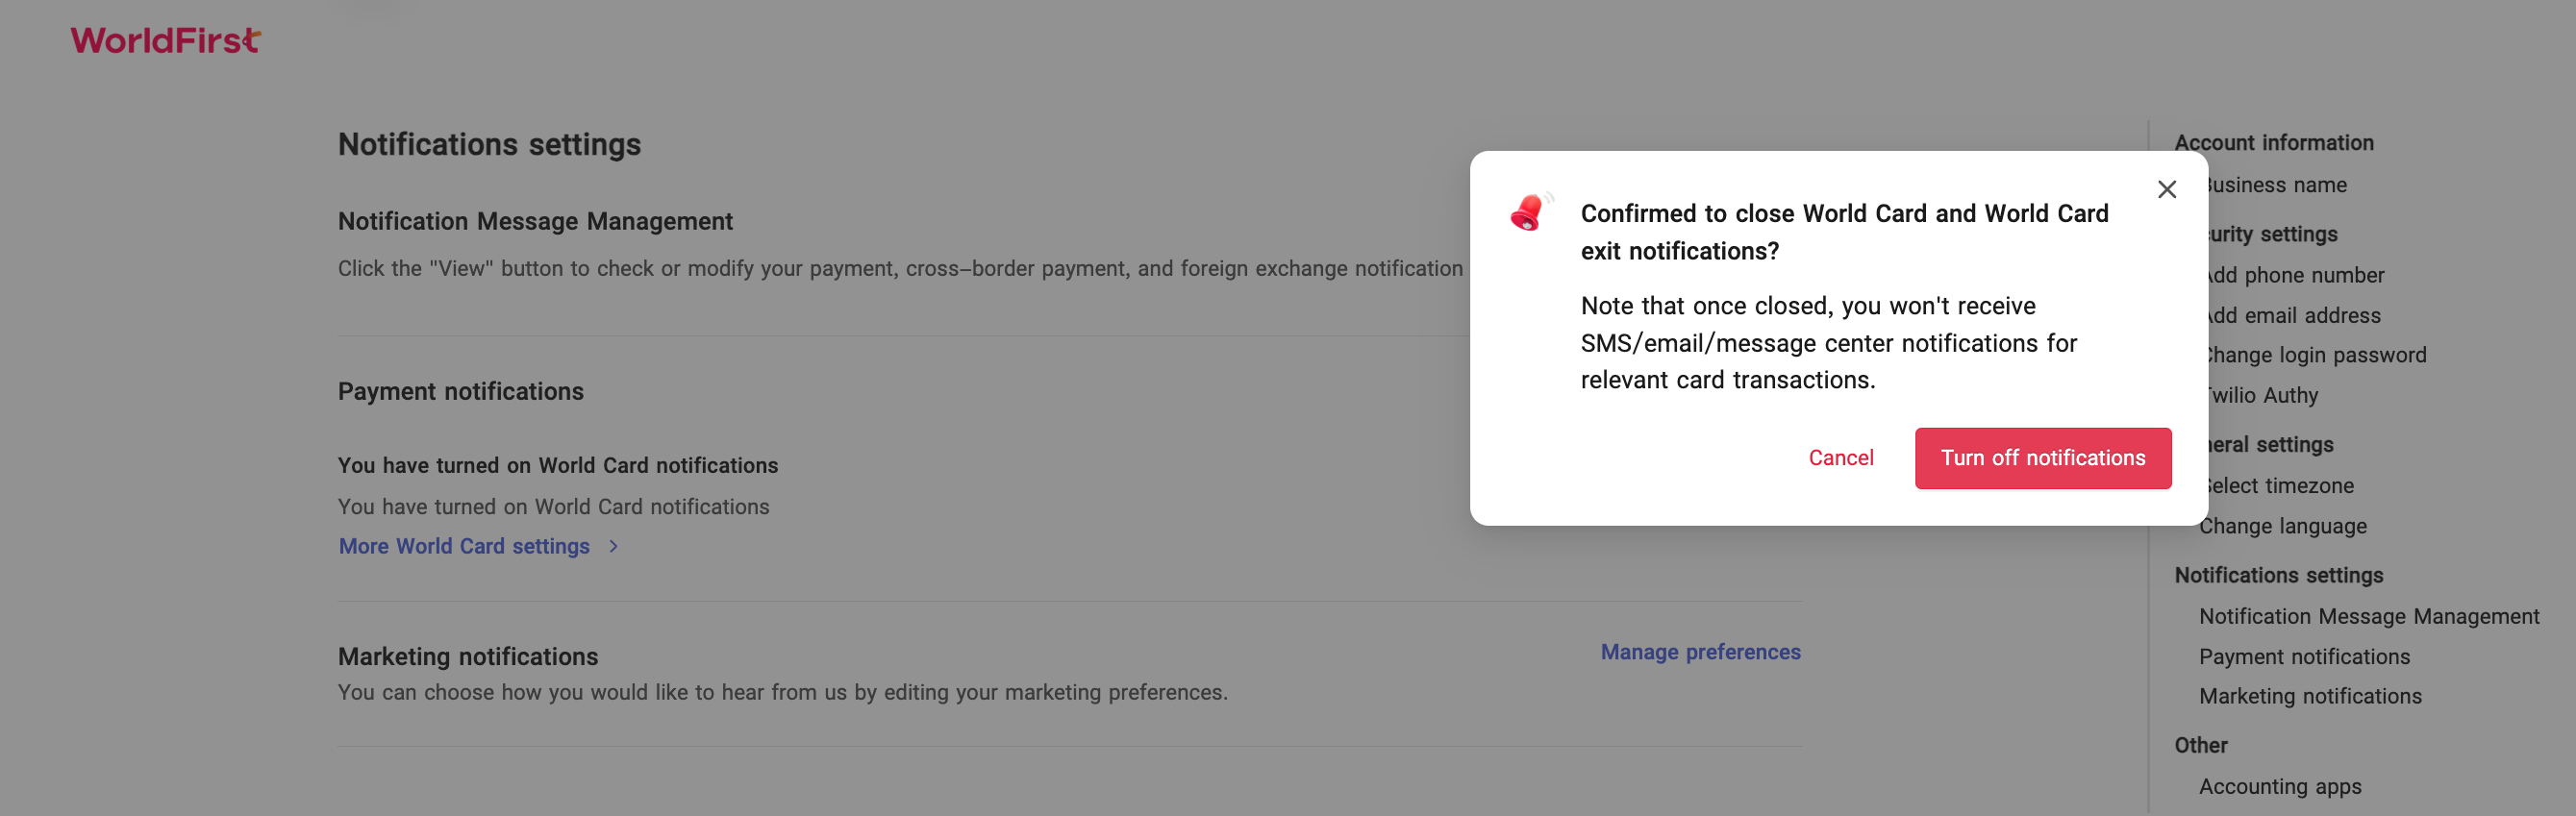The image size is (2576, 816).
Task: Confirm with Turn off notifications button
Action: coord(2042,458)
